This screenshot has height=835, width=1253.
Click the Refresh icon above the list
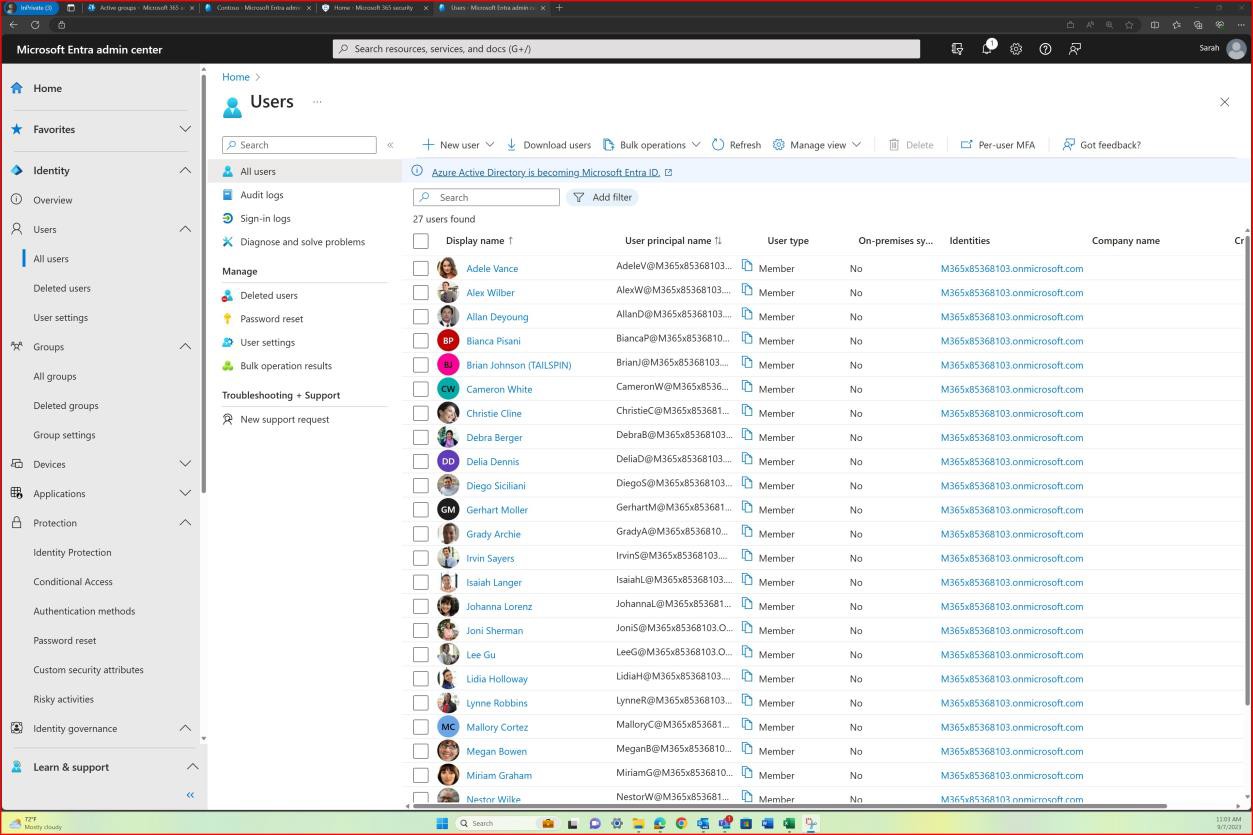717,144
